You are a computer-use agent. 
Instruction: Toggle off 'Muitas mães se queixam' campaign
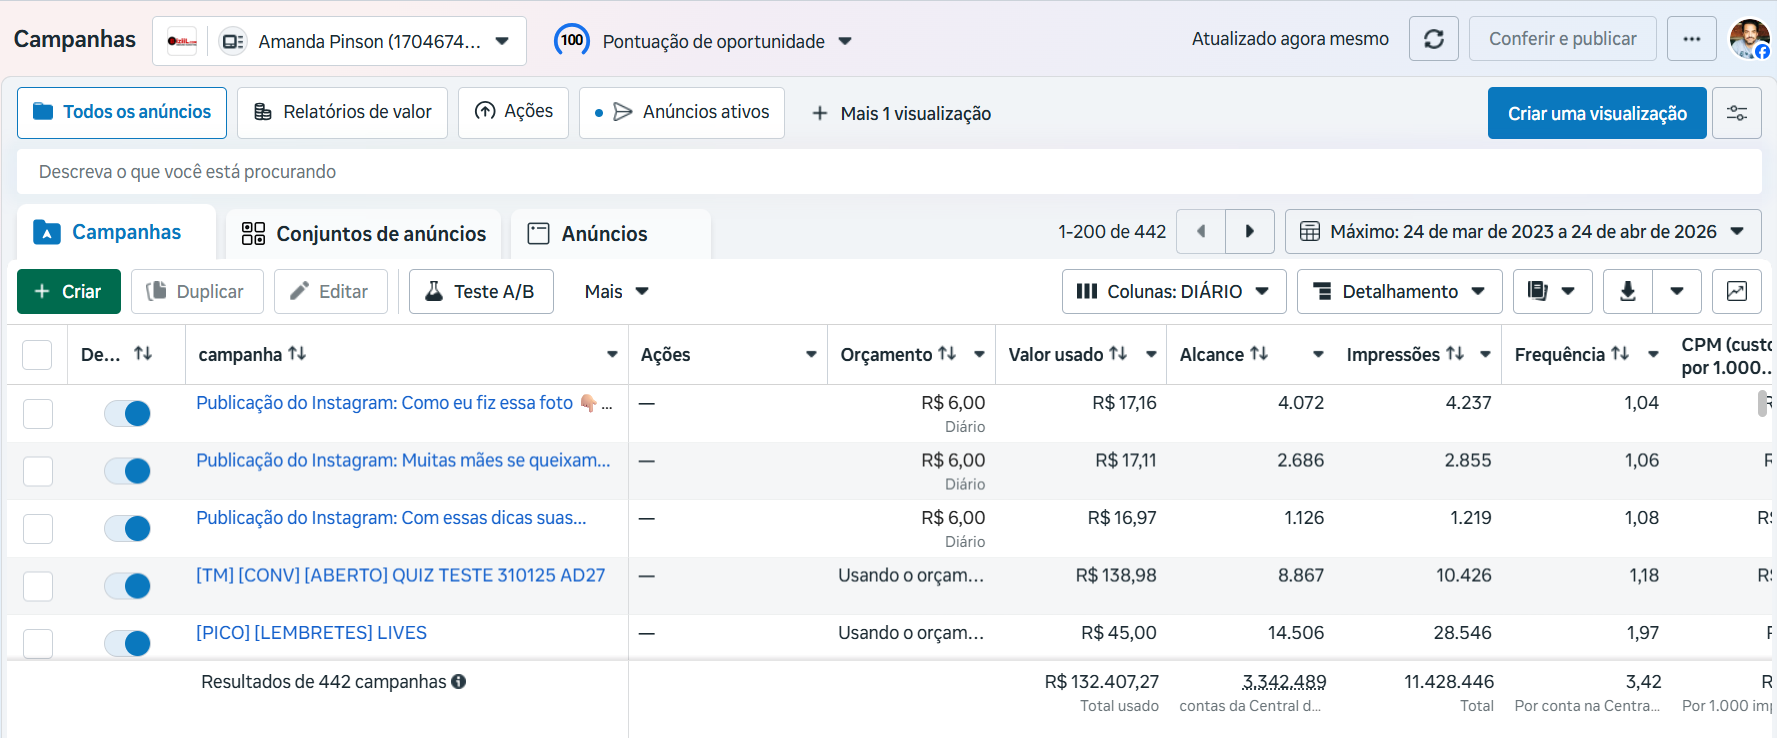point(127,471)
